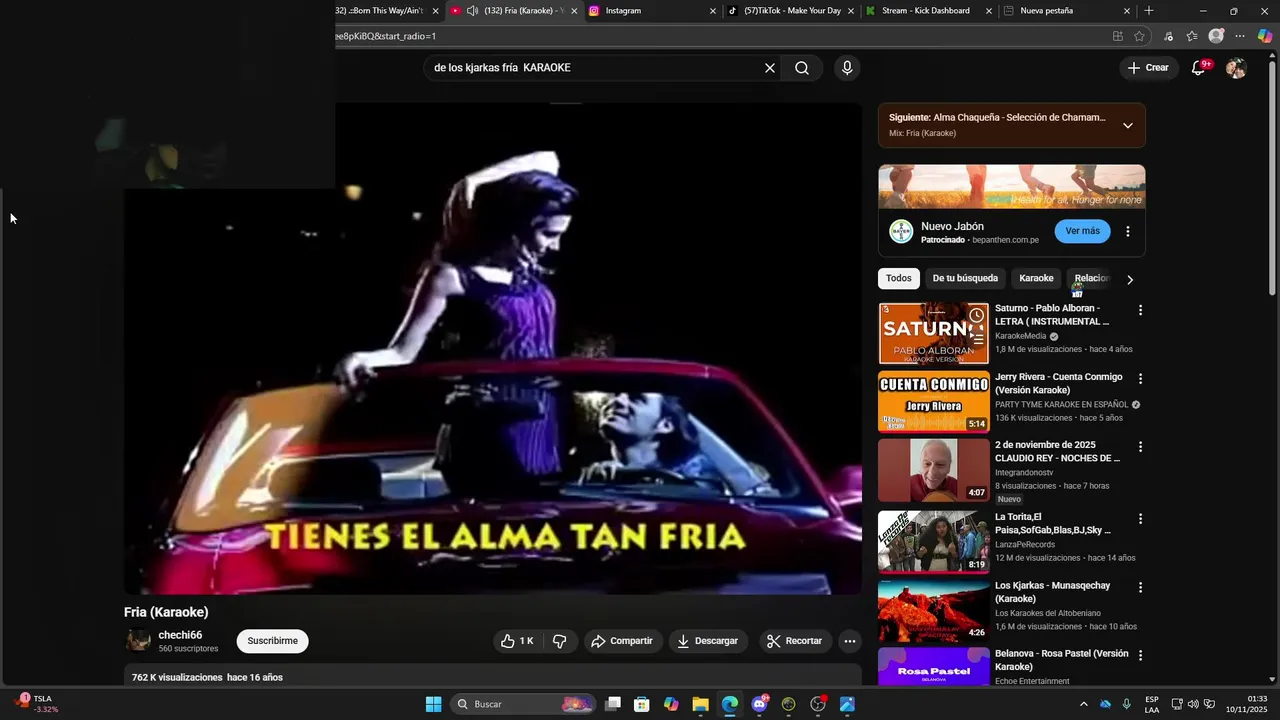
Task: Open options for Jerry Rivera - Cuenta Conmigo
Action: tap(1140, 379)
